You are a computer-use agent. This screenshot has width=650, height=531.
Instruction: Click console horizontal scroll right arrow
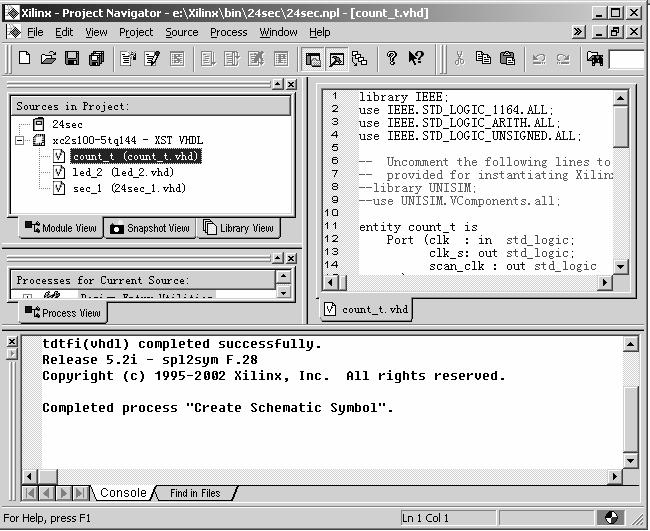[615, 477]
